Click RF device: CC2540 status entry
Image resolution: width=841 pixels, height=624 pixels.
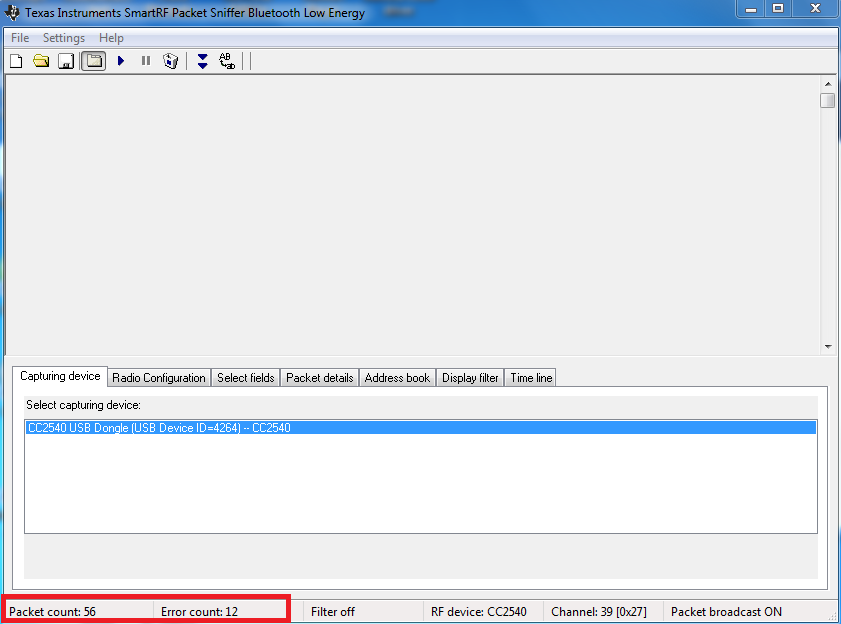[x=479, y=612]
